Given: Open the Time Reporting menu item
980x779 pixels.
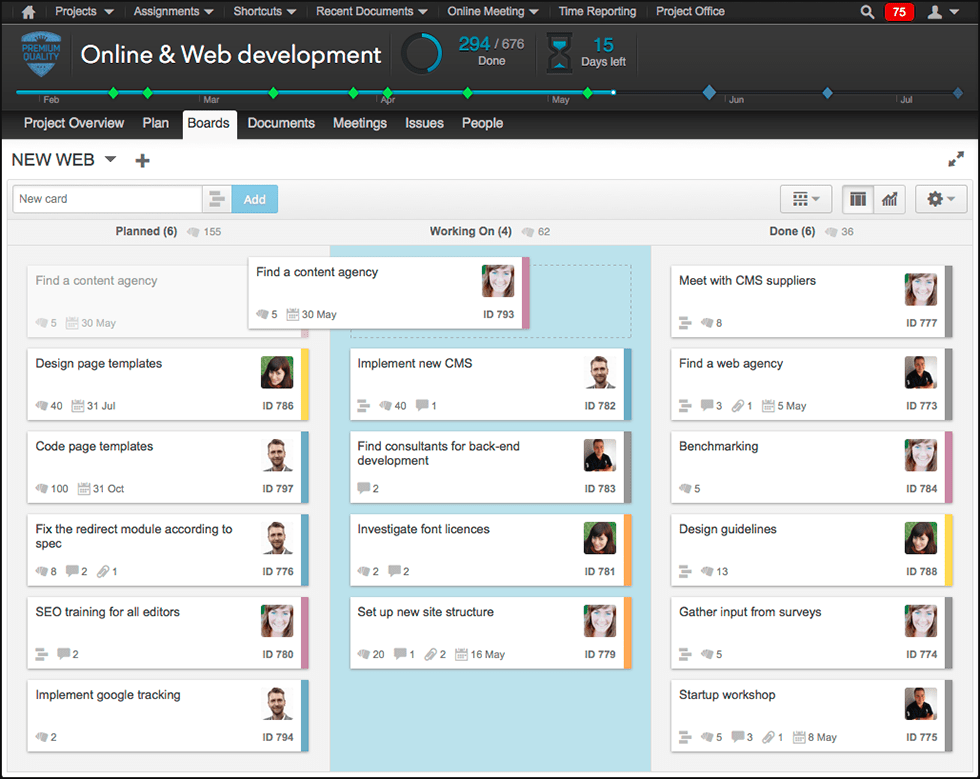Looking at the screenshot, I should [x=597, y=11].
